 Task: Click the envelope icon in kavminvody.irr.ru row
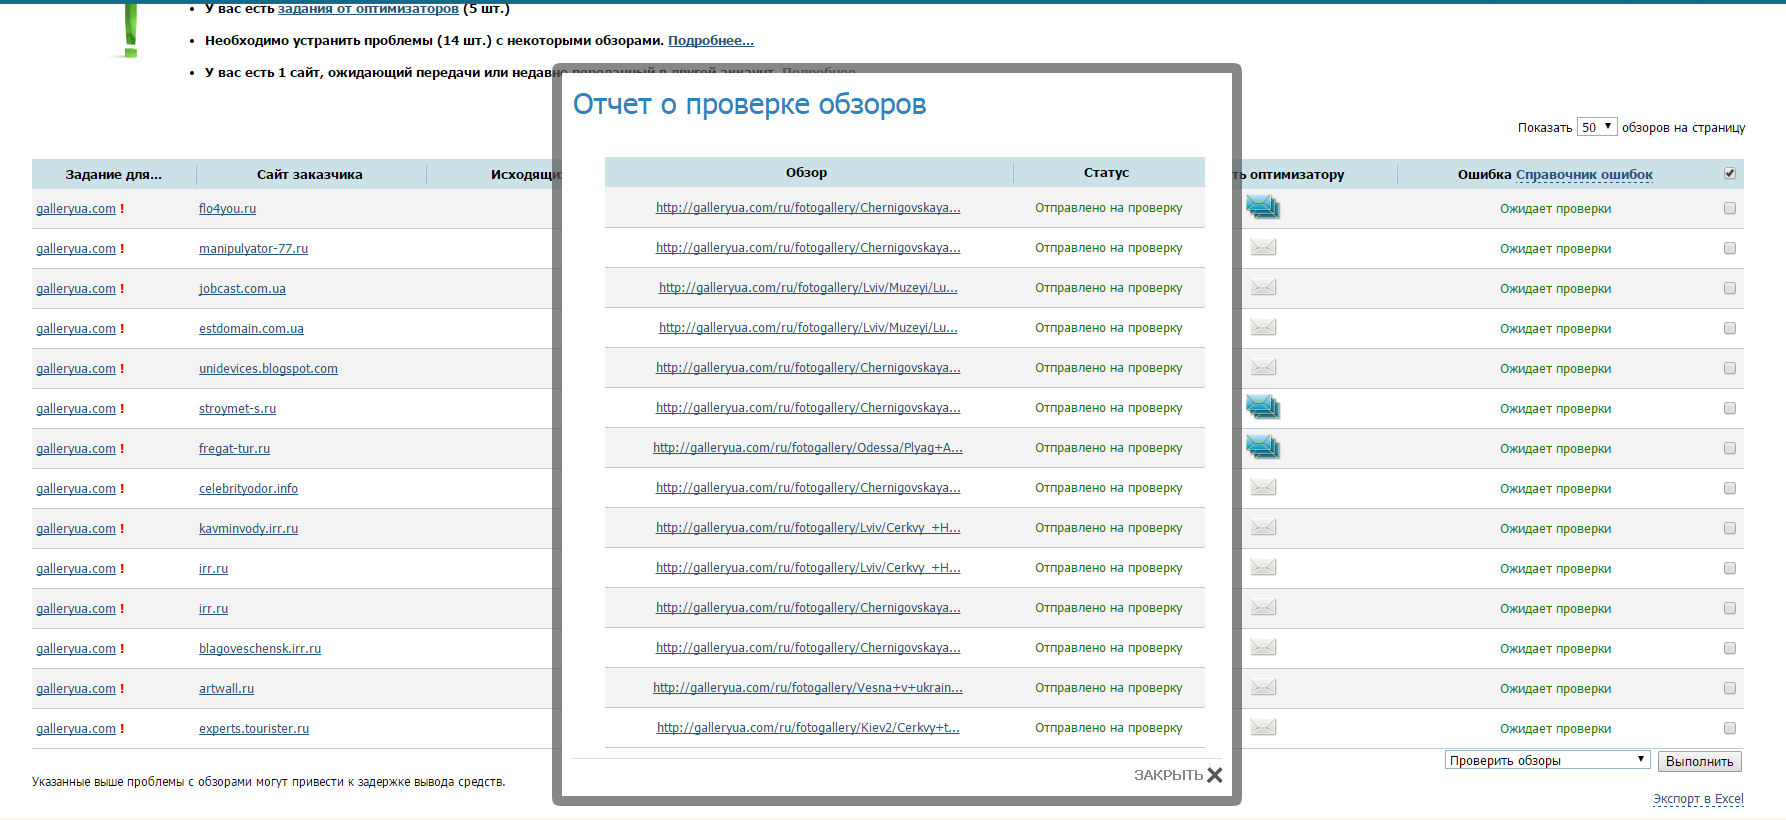pyautogui.click(x=1263, y=527)
